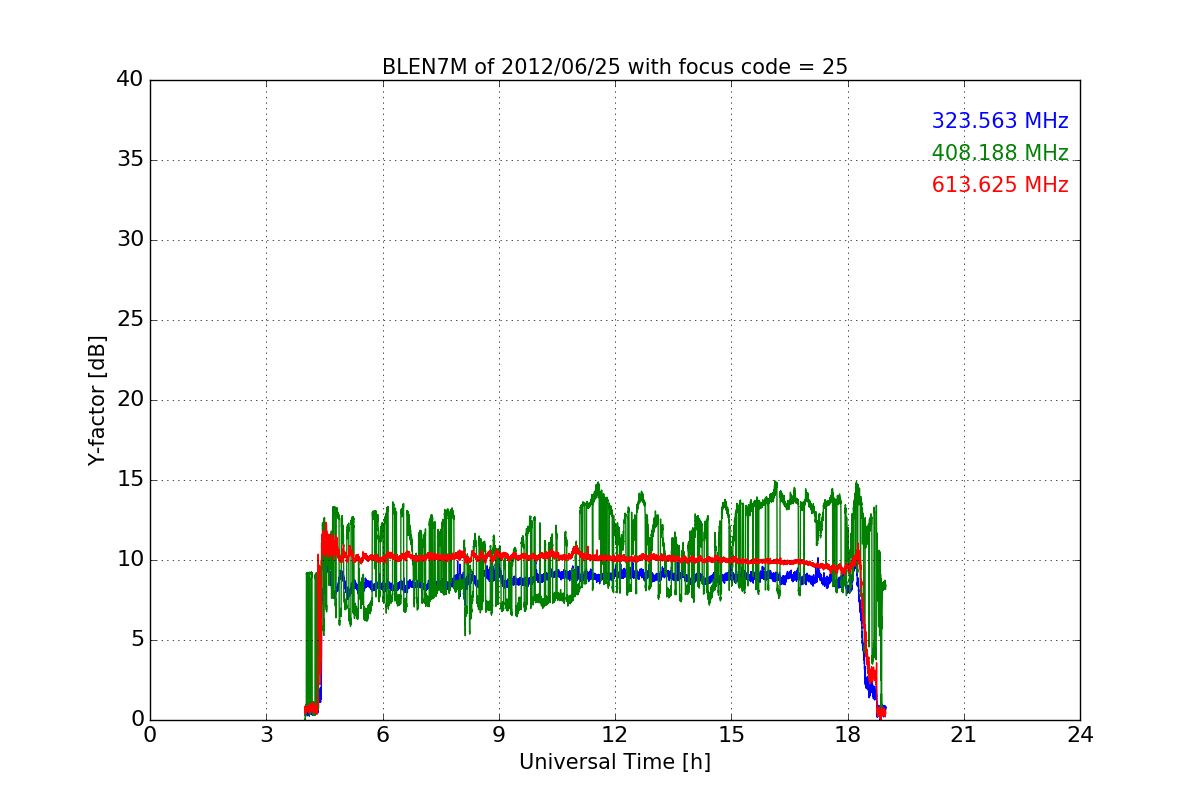The width and height of the screenshot is (1200, 800).
Task: Click the y-axis tick label 15
Action: point(130,480)
